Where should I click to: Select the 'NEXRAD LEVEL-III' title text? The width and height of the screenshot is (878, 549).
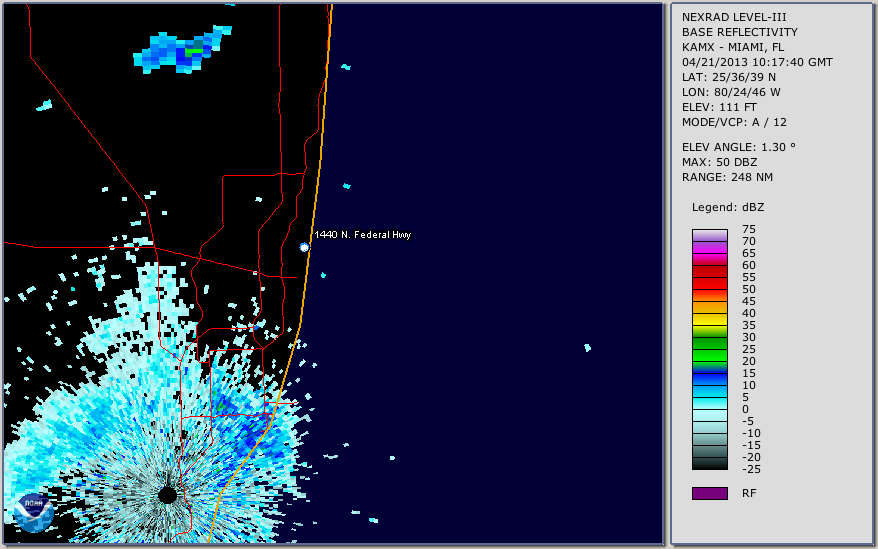(734, 17)
